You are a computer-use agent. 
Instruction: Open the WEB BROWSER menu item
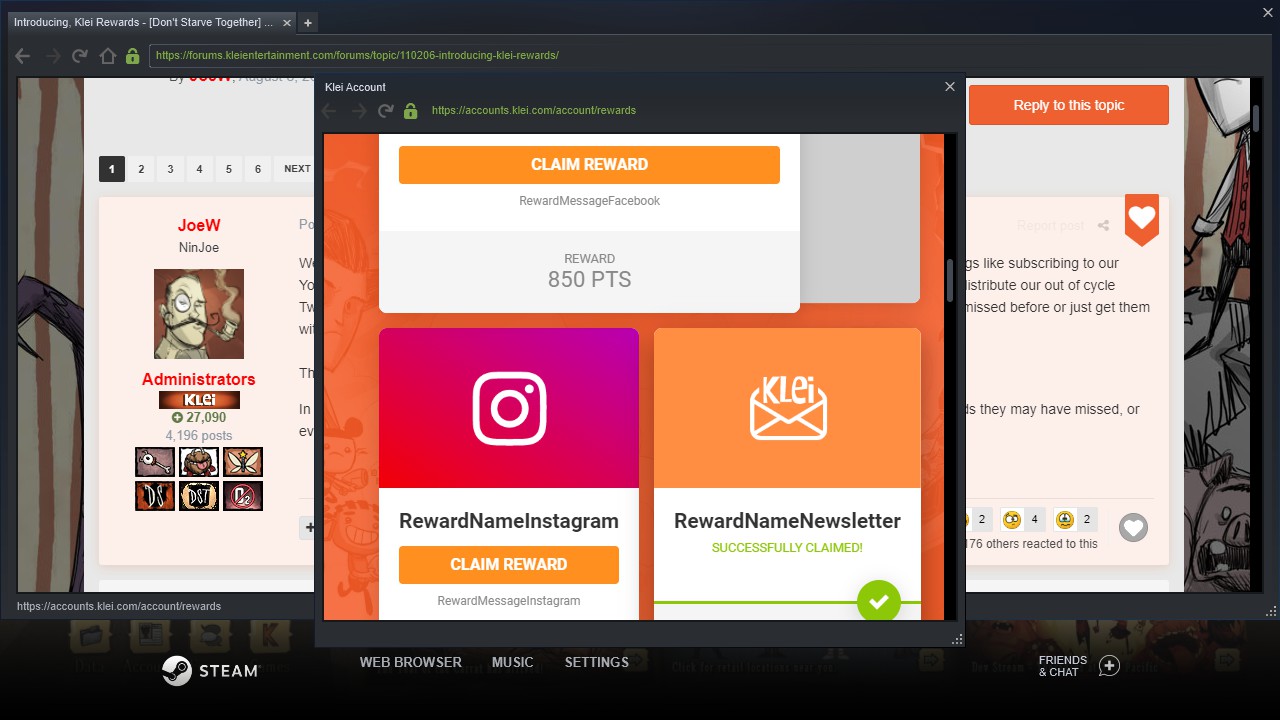(x=411, y=662)
